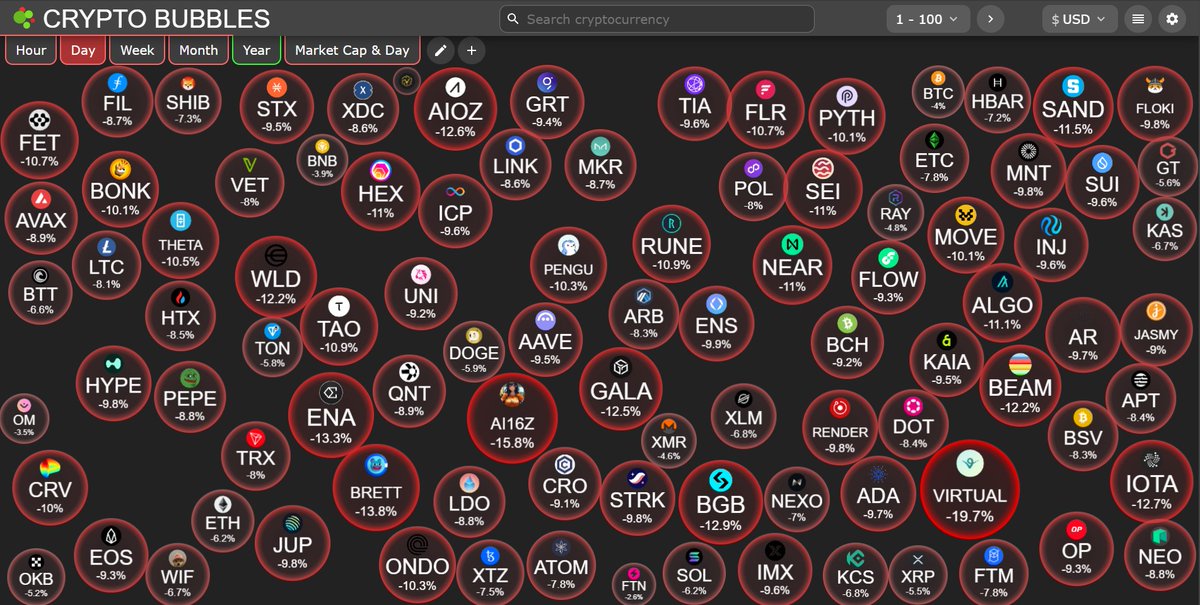Click the FLOKI bubble
Viewport: 1200px width, 605px height.
pos(1155,104)
